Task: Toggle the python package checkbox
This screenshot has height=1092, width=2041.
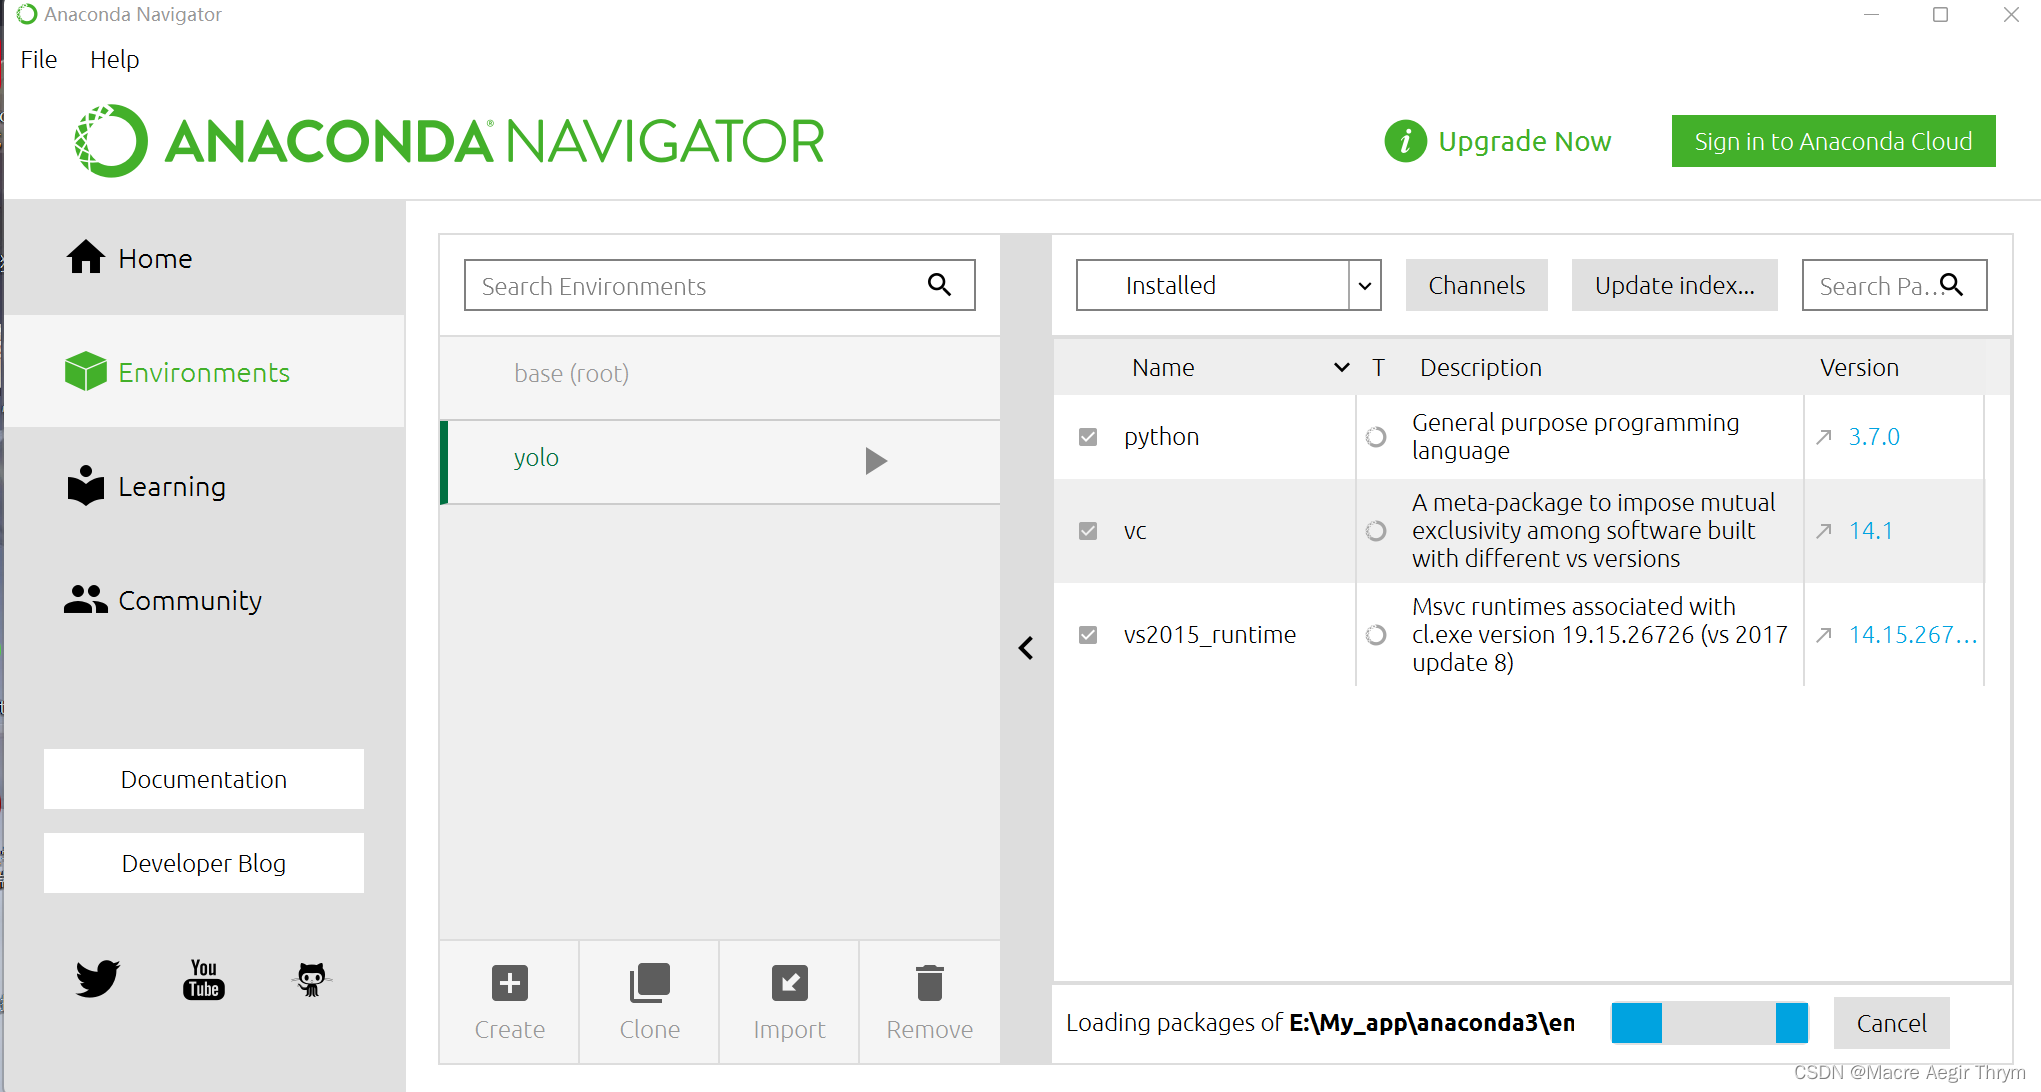Action: point(1091,435)
